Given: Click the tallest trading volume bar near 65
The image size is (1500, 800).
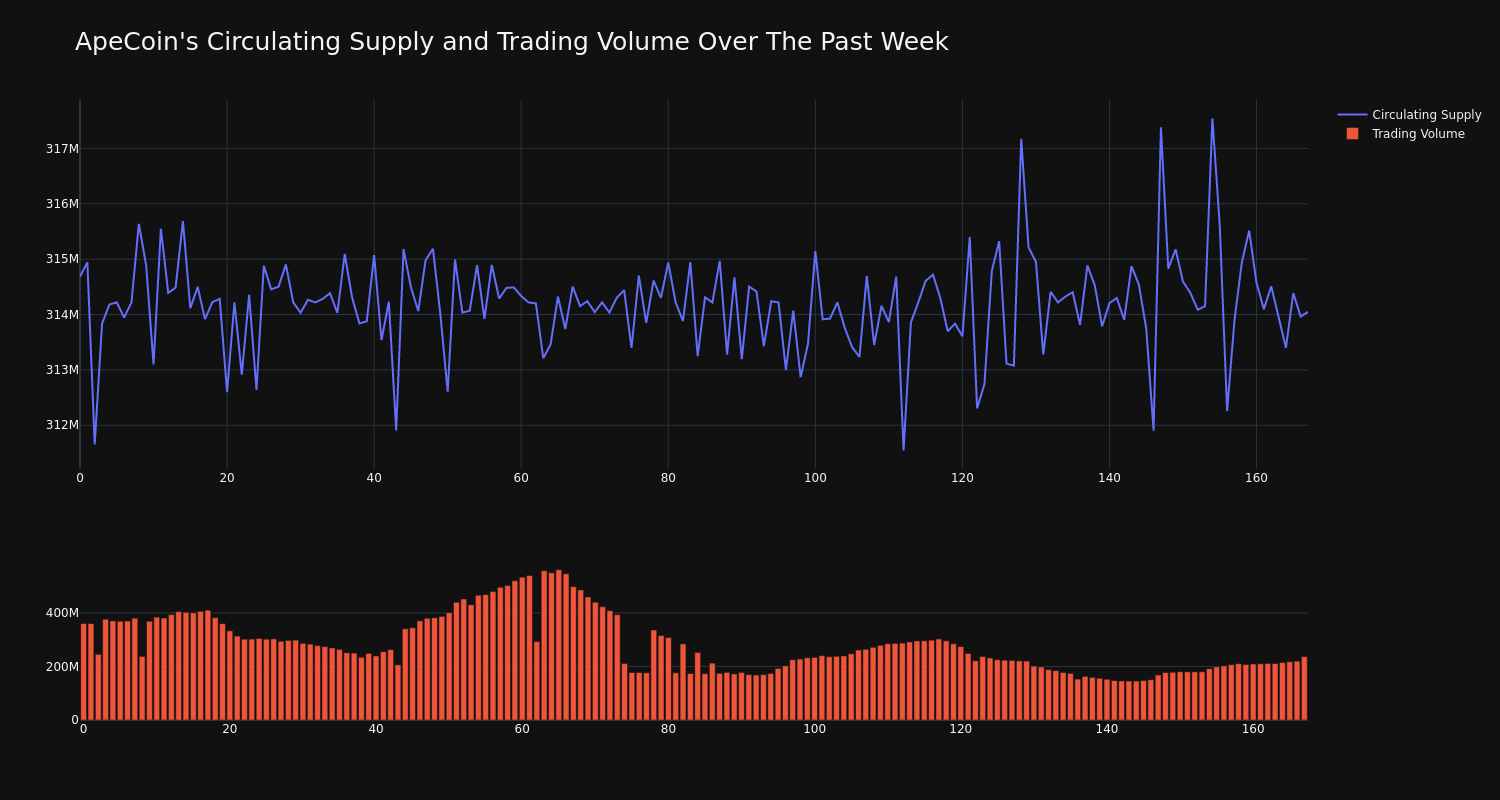Looking at the screenshot, I should (559, 645).
